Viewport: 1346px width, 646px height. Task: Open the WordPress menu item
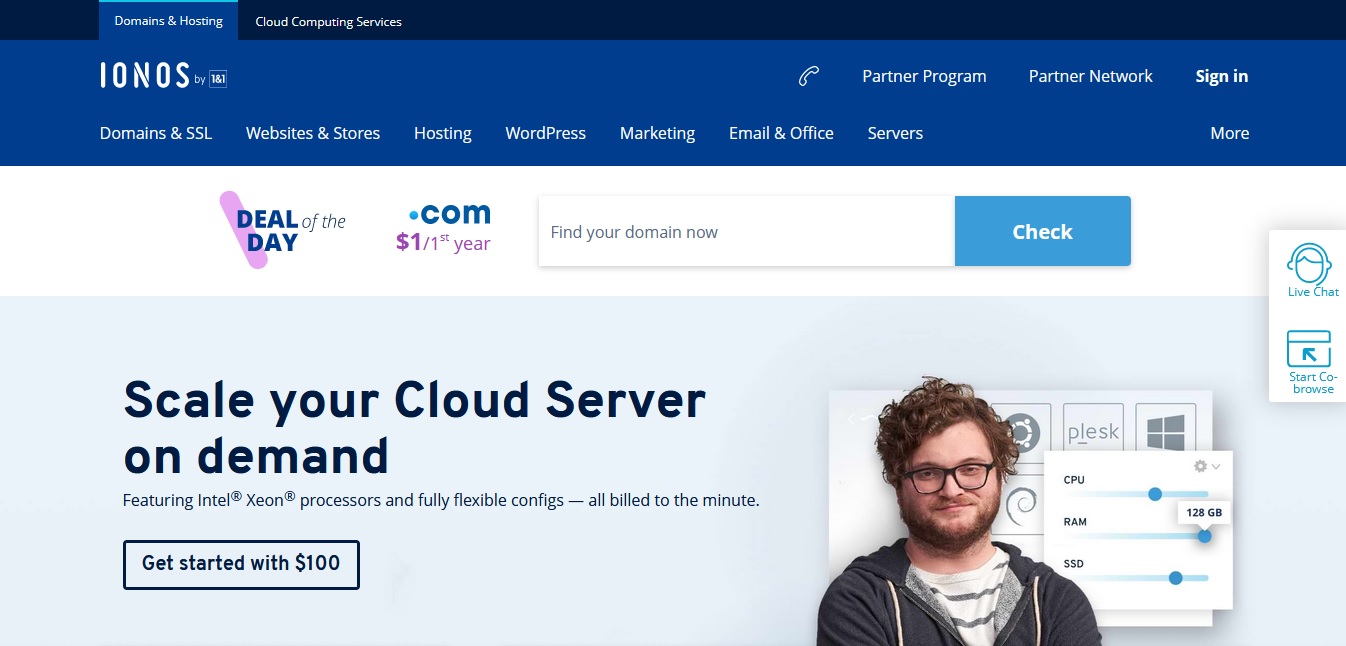[545, 133]
